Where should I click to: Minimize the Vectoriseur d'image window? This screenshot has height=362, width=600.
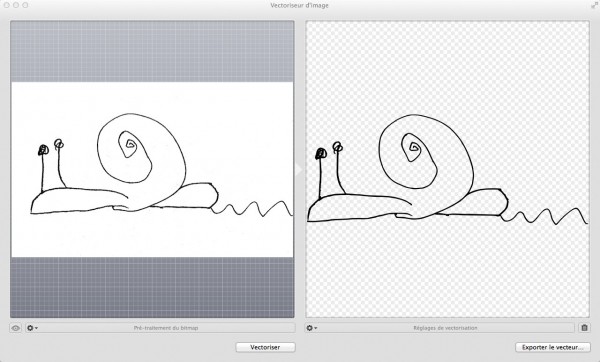click(16, 5)
